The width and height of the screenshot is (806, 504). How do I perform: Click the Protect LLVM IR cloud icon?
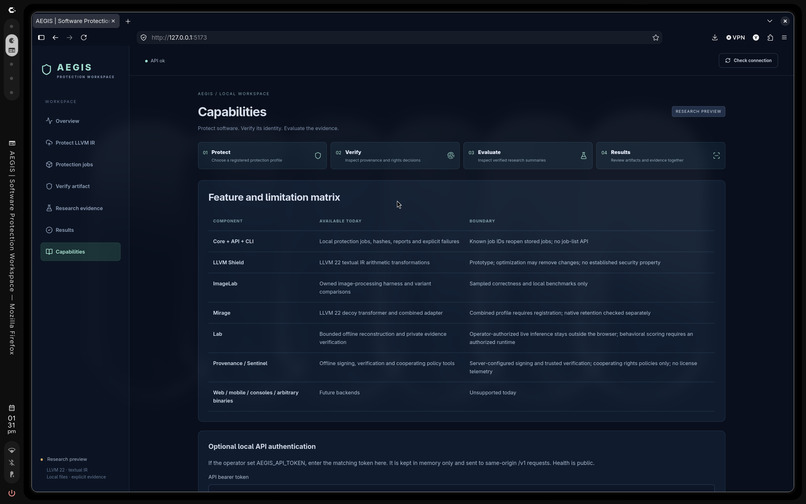coord(49,142)
